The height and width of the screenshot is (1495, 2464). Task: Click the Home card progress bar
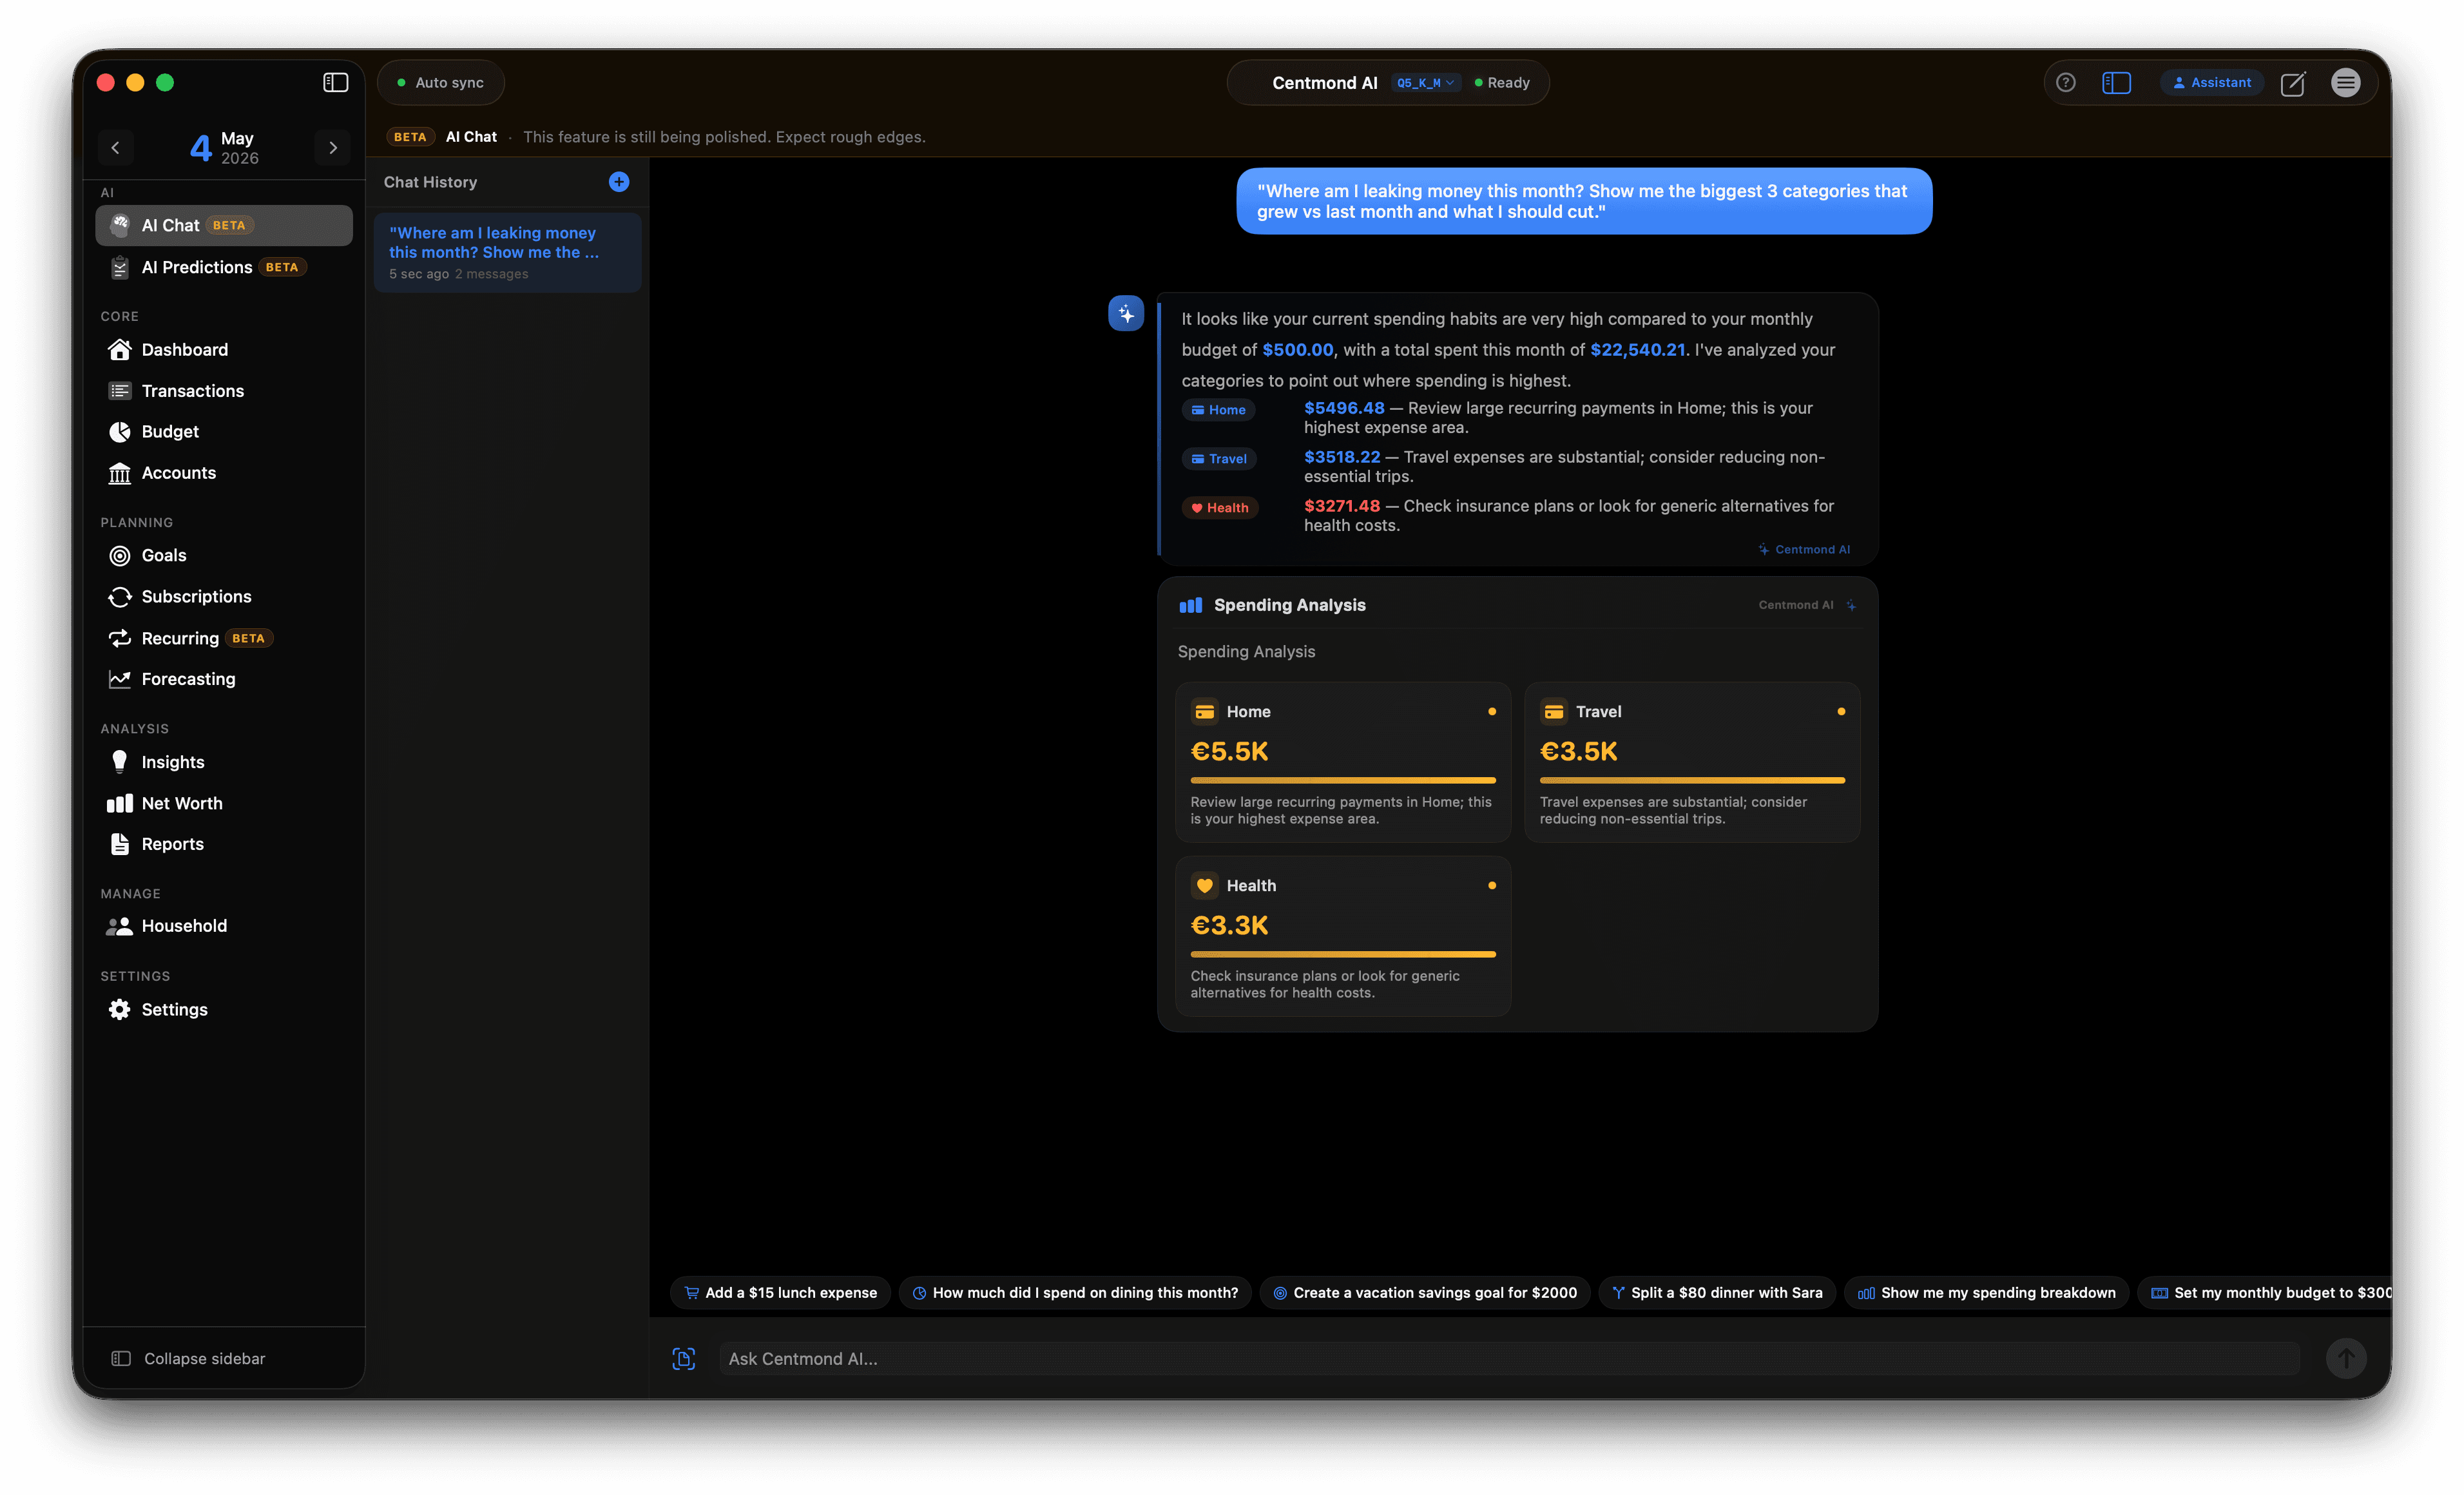point(1343,780)
